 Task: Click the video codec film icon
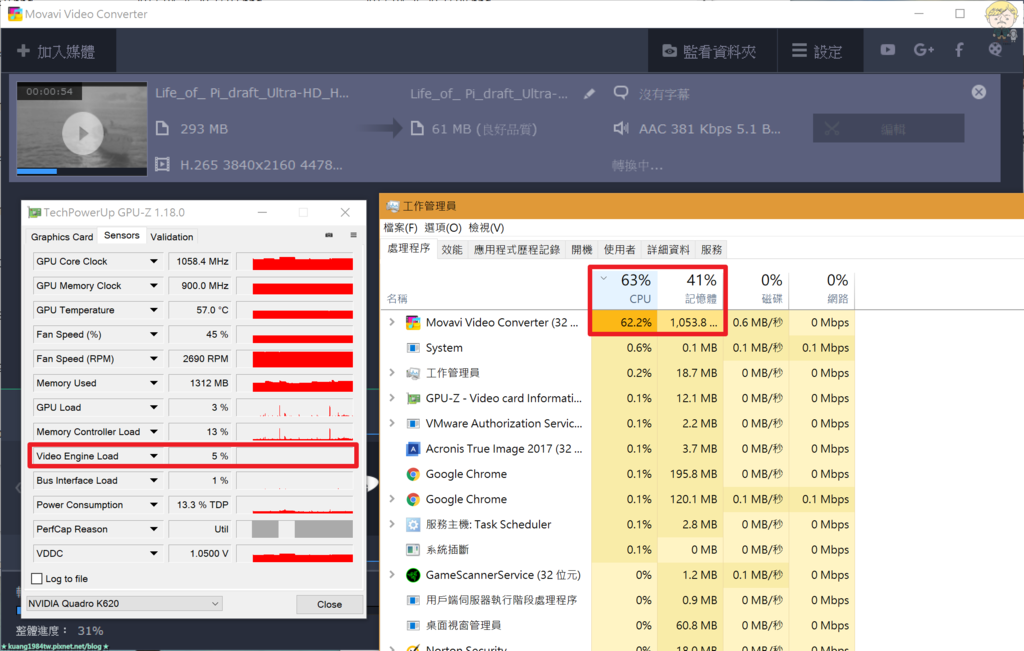click(x=162, y=165)
